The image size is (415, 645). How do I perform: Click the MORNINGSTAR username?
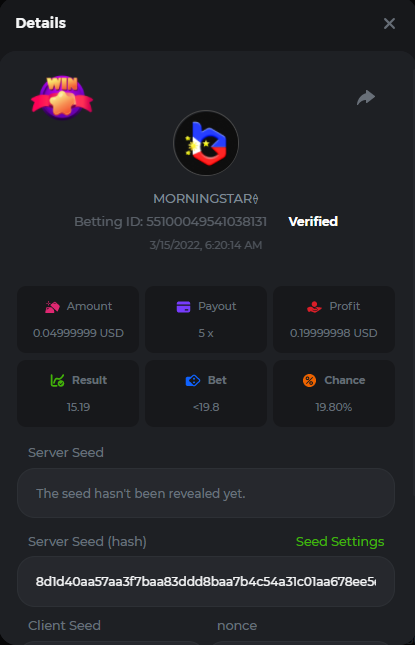click(206, 199)
